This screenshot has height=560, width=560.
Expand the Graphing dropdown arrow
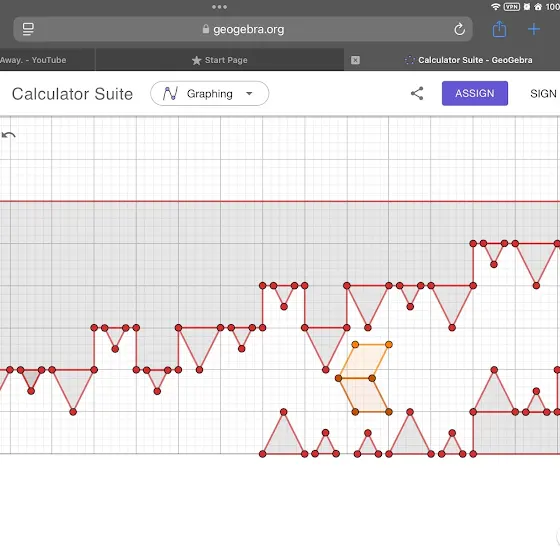(x=249, y=94)
